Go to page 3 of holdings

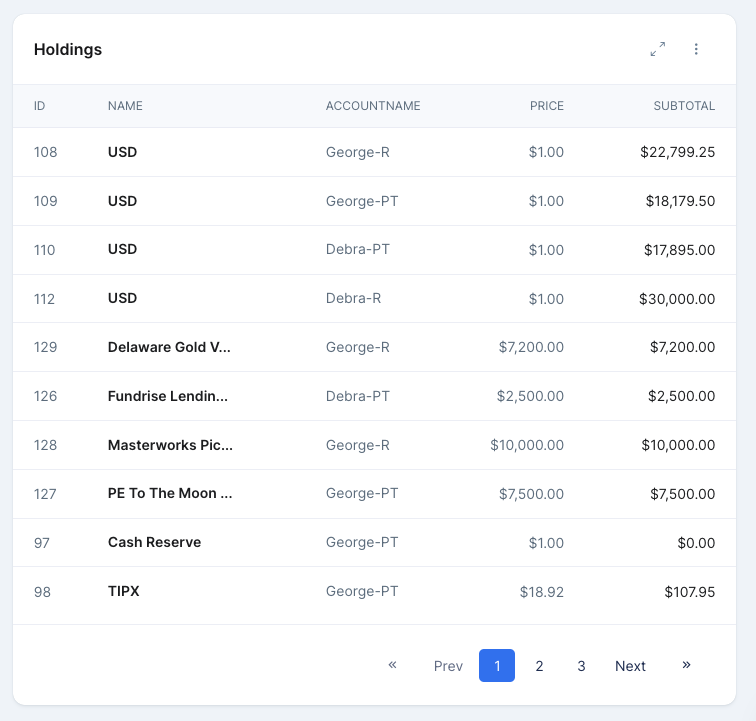click(581, 666)
